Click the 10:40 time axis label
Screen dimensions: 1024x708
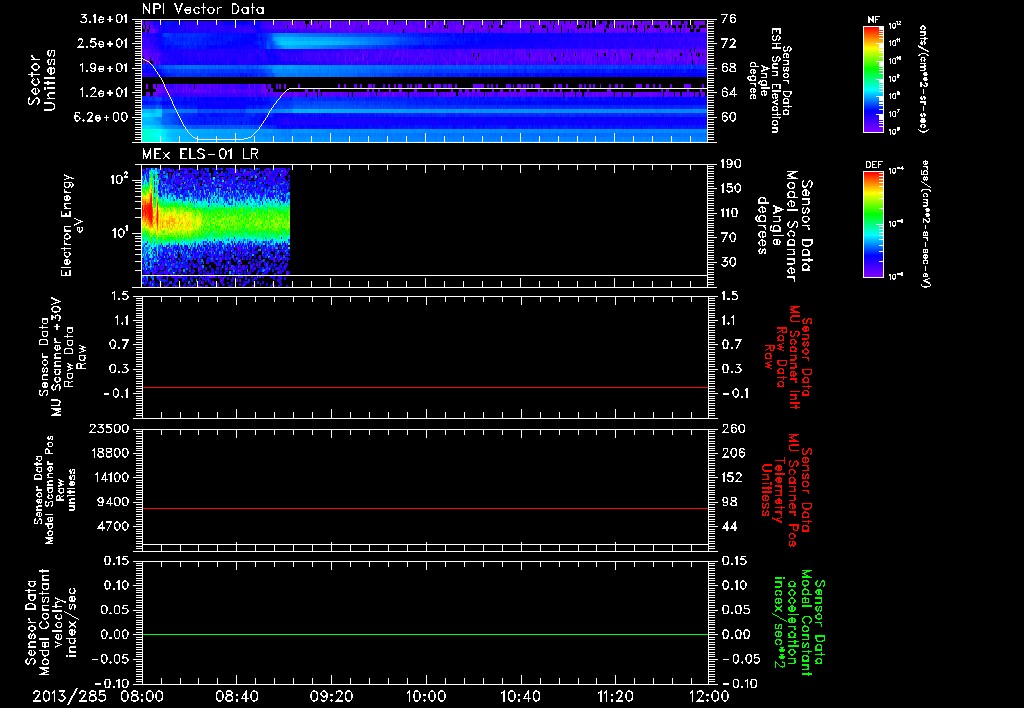click(520, 695)
